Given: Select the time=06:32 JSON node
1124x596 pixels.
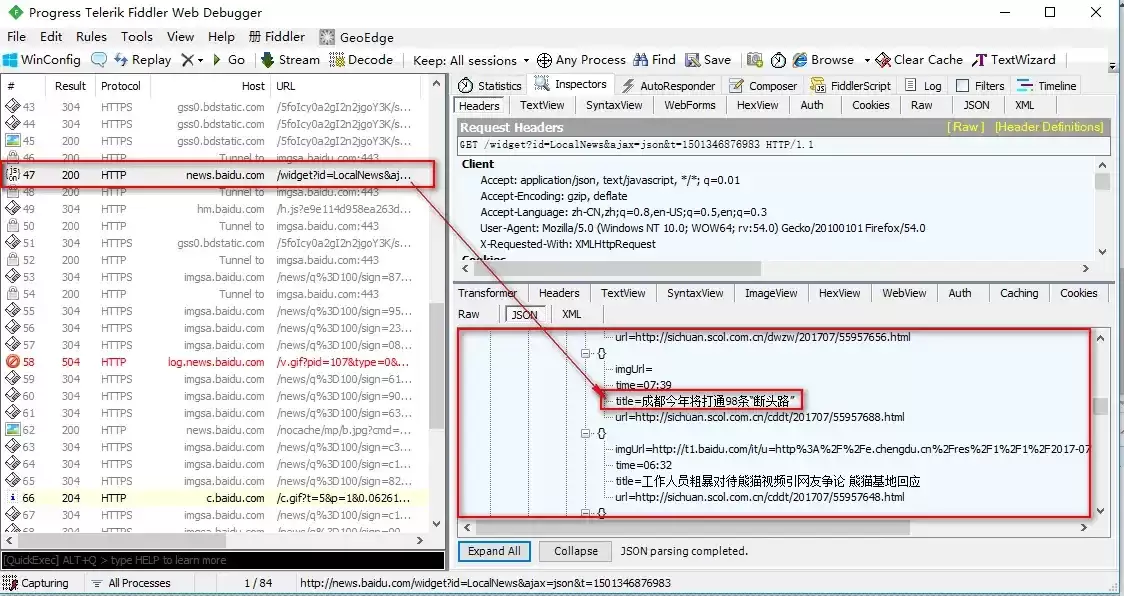Looking at the screenshot, I should (644, 465).
